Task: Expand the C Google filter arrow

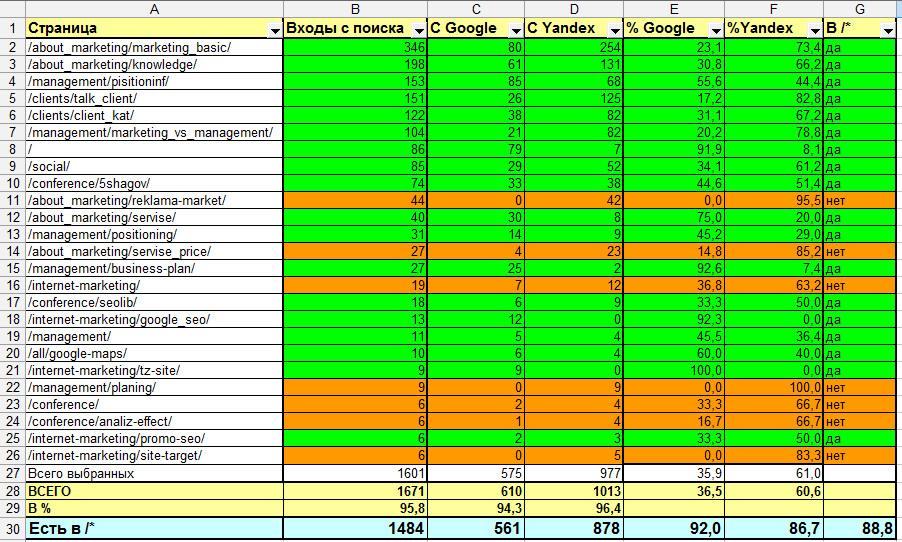Action: tap(514, 30)
